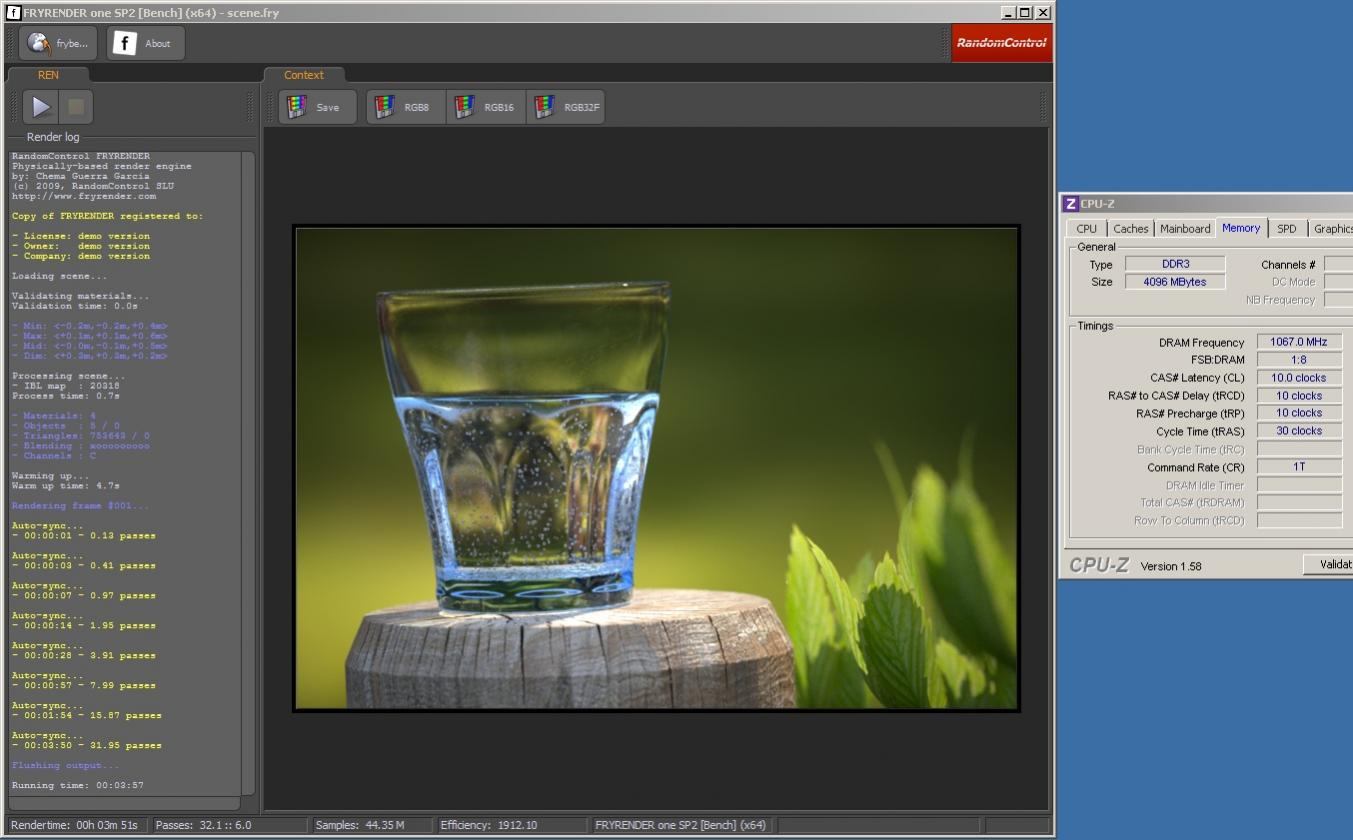Select the RGB16 output format button
The width and height of the screenshot is (1353, 840).
click(x=485, y=107)
